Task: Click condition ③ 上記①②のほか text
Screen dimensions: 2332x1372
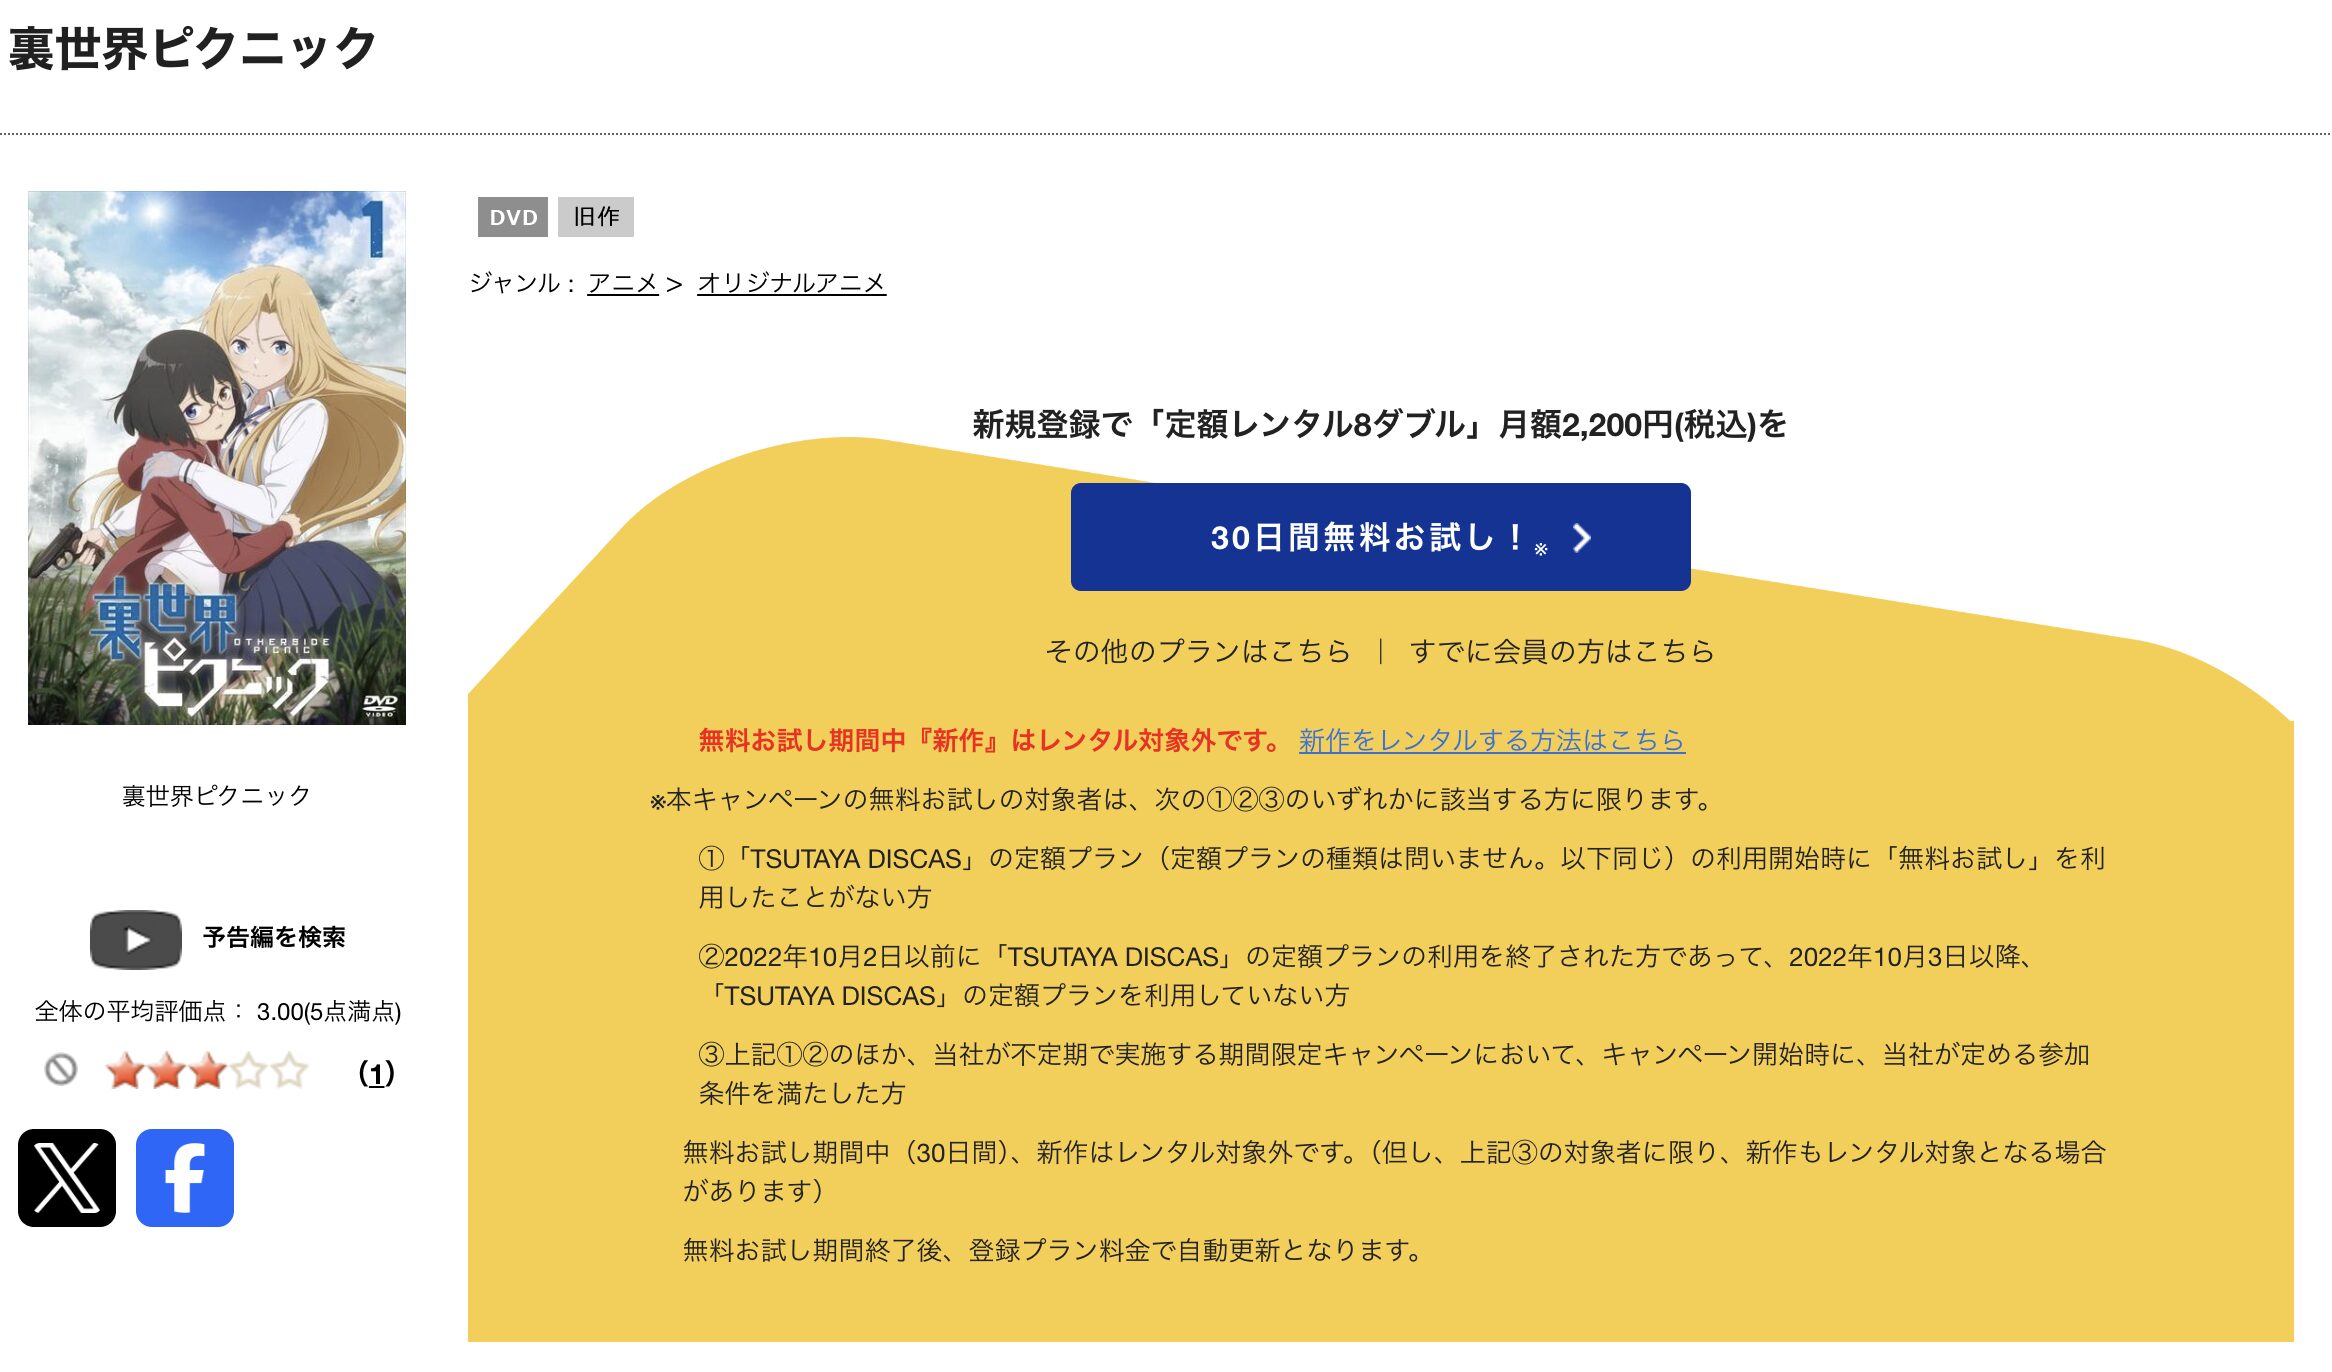Action: 1394,1074
